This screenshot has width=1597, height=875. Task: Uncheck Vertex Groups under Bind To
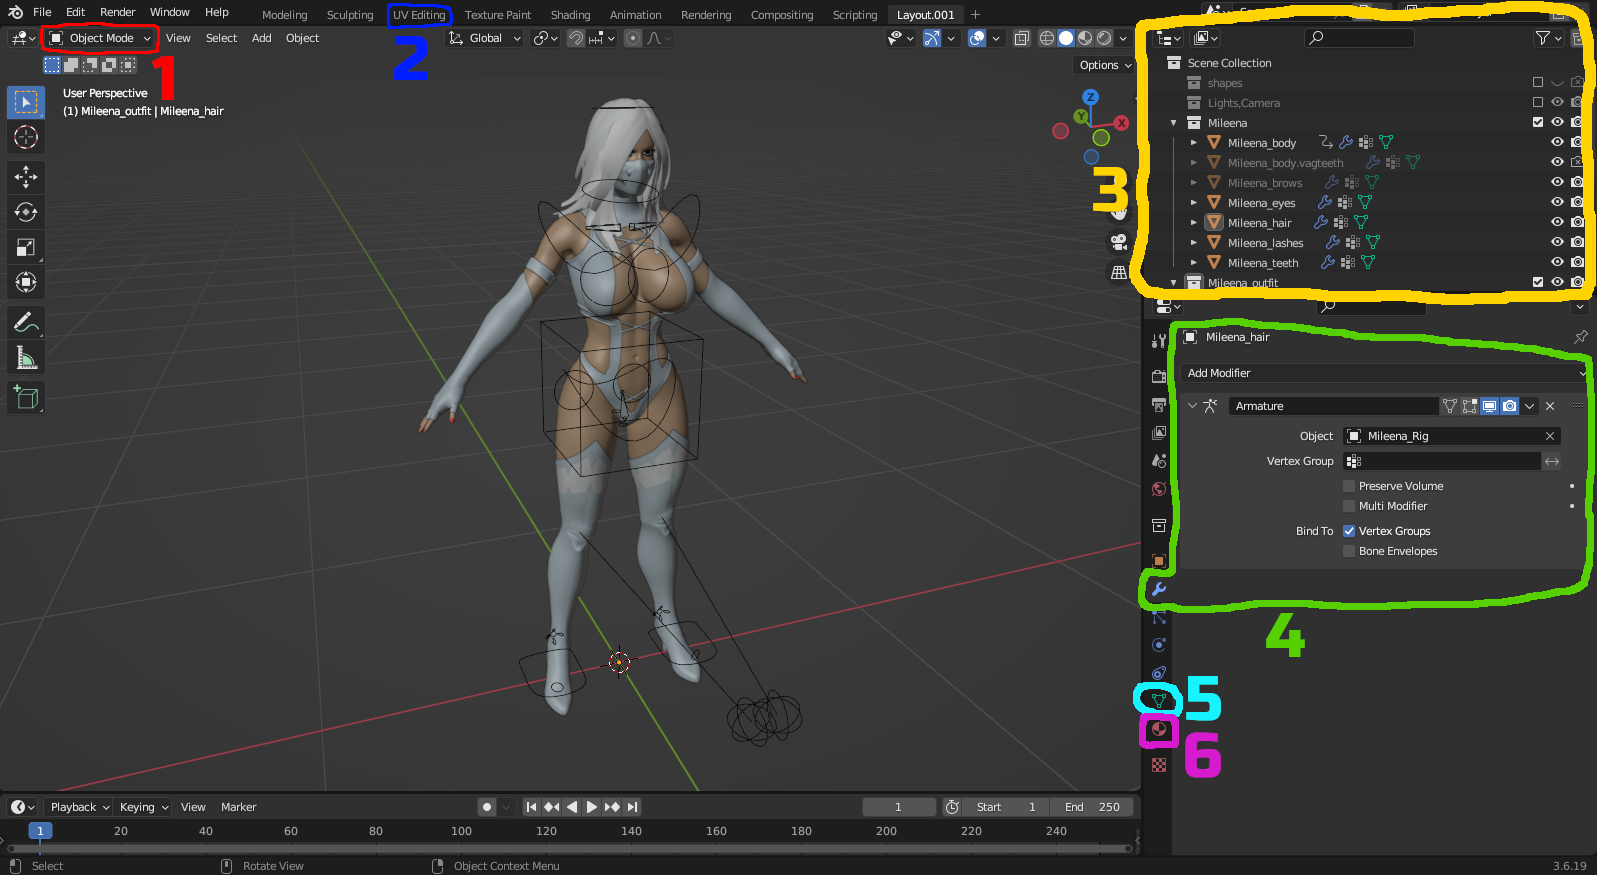(1349, 531)
